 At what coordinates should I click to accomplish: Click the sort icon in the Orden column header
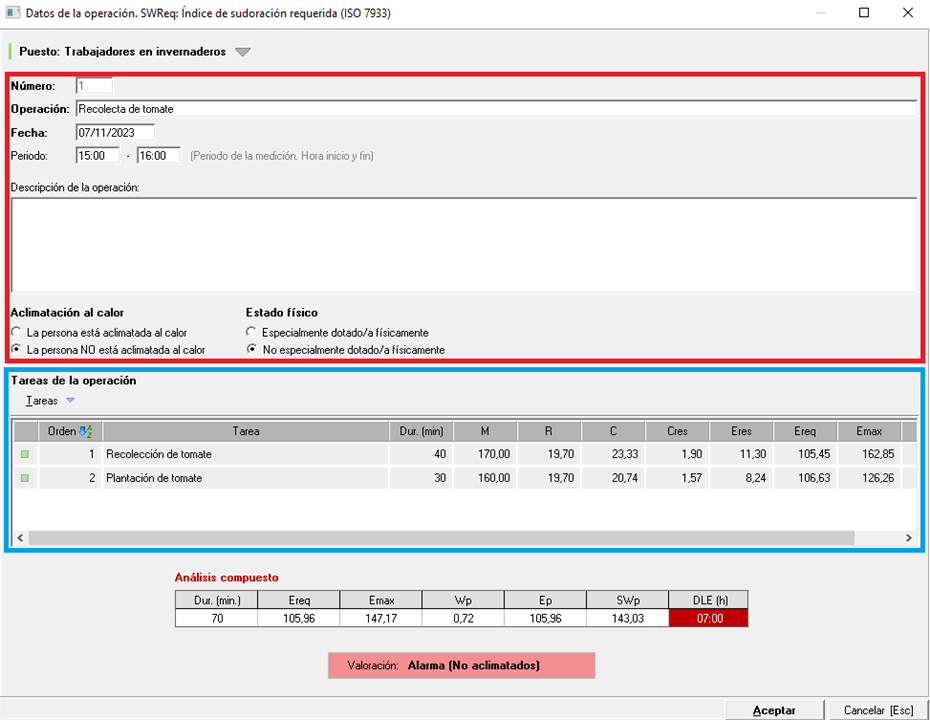pos(85,431)
